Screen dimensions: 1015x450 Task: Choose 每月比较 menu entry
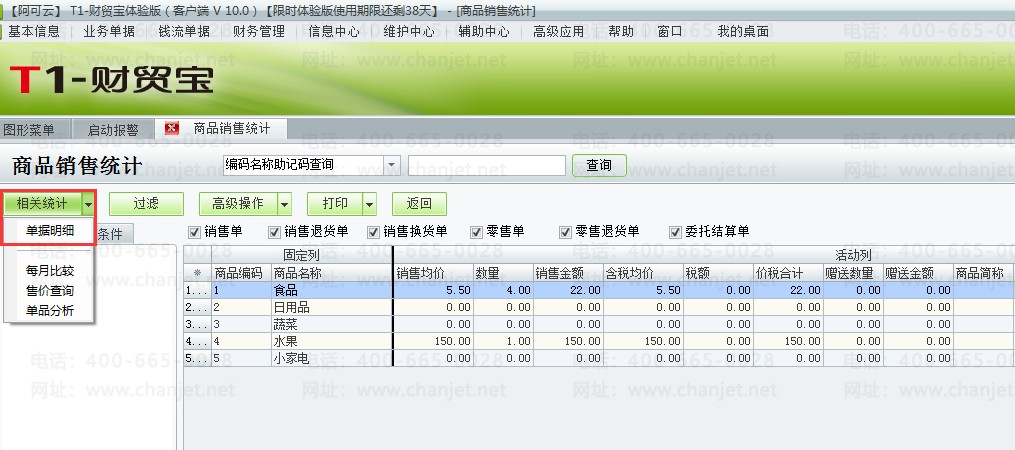click(x=50, y=271)
